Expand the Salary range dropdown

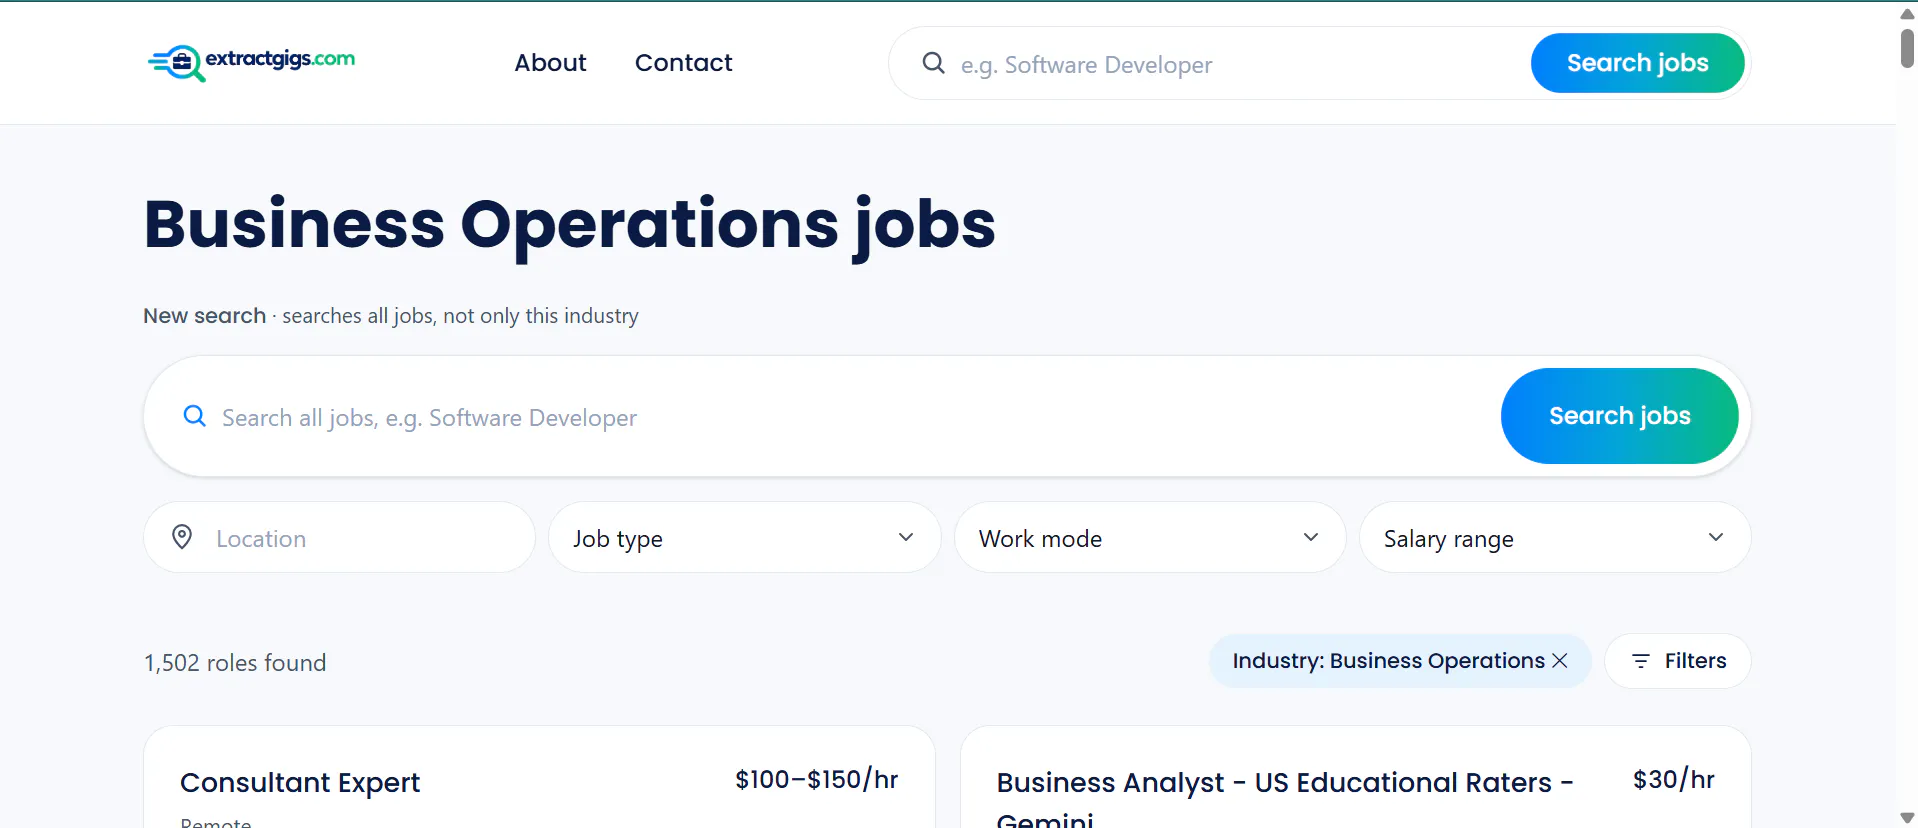coord(1555,537)
